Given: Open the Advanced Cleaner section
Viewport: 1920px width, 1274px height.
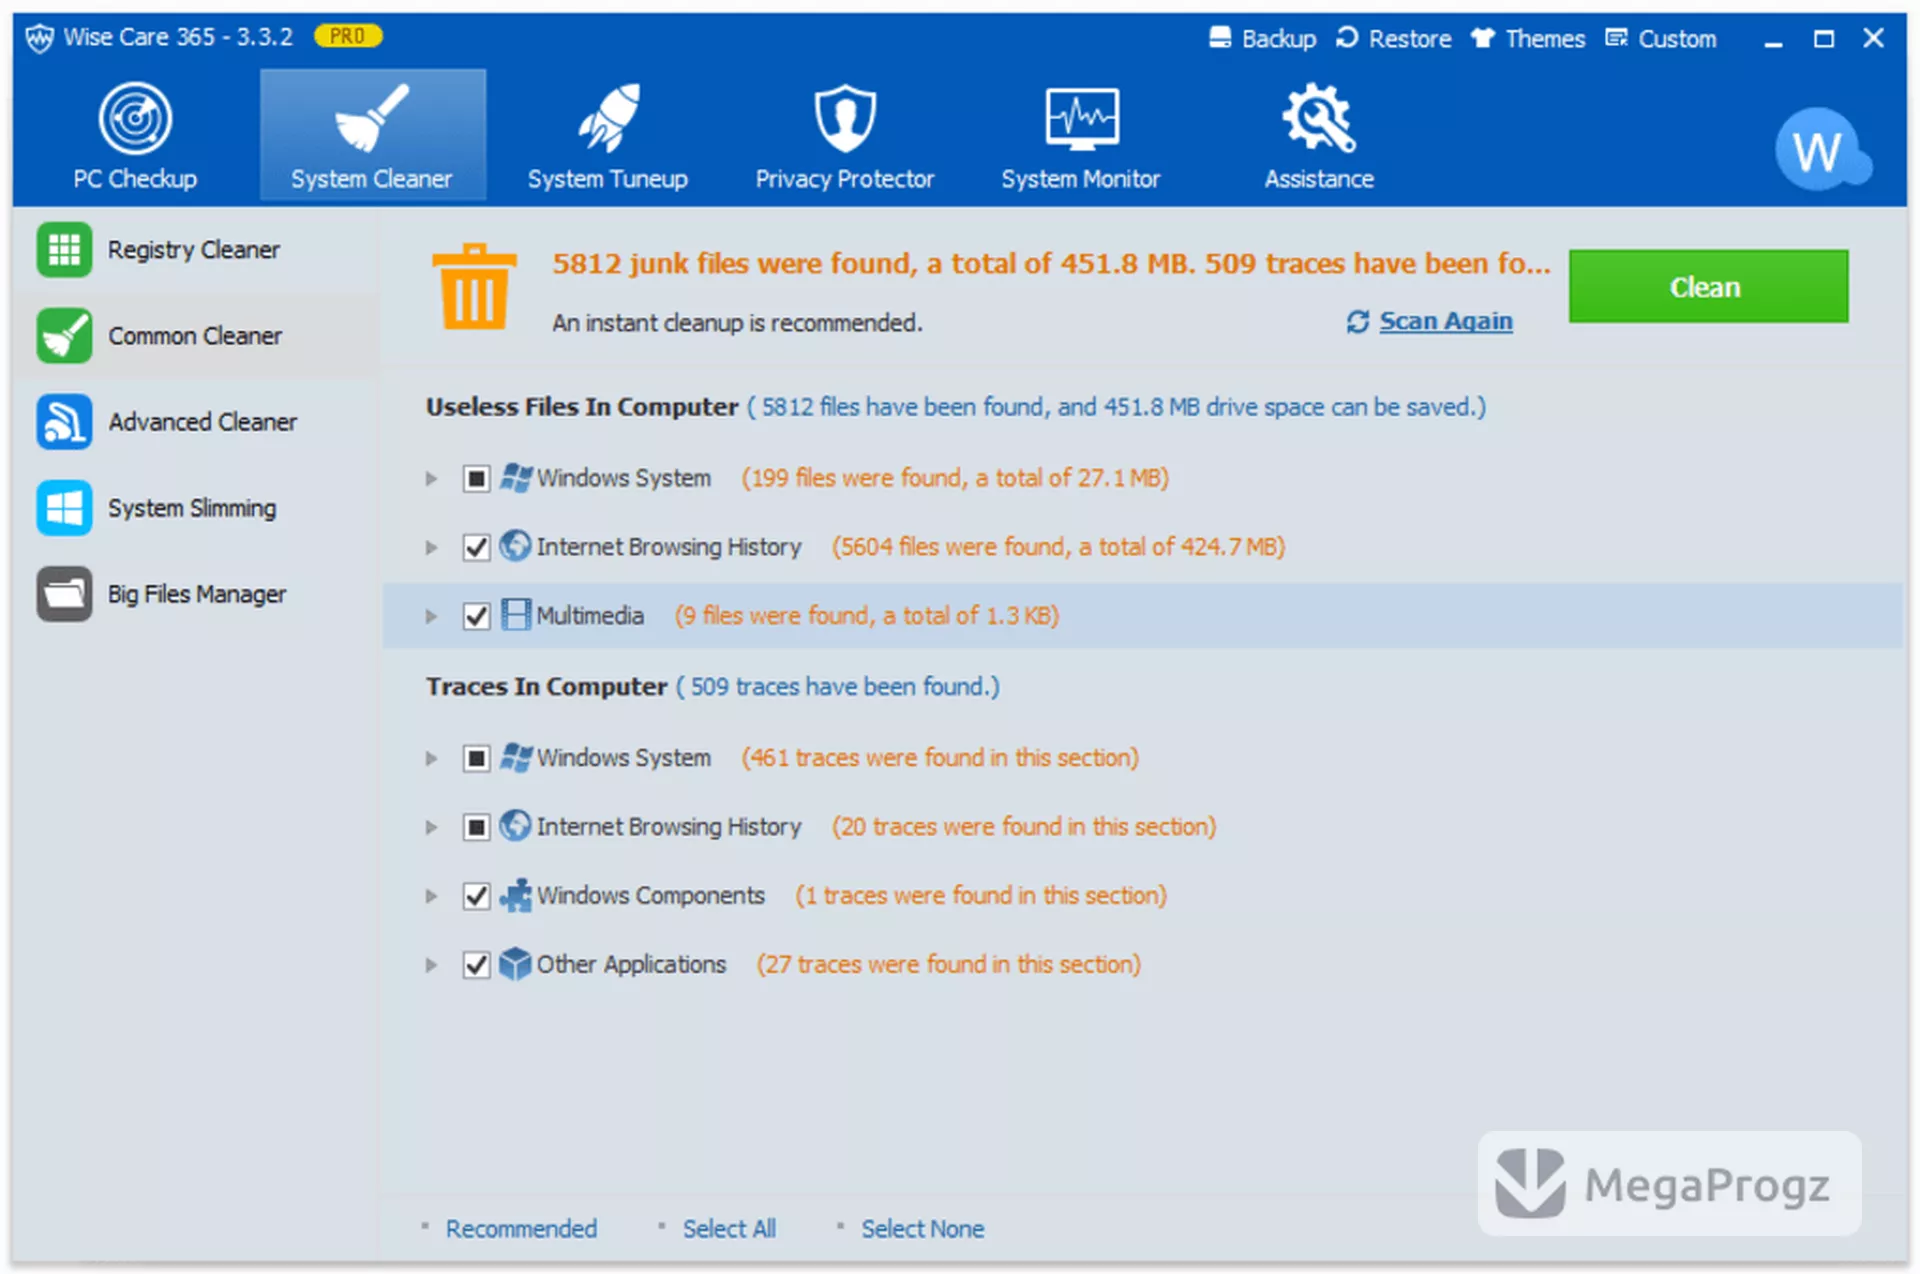Looking at the screenshot, I should [x=196, y=421].
